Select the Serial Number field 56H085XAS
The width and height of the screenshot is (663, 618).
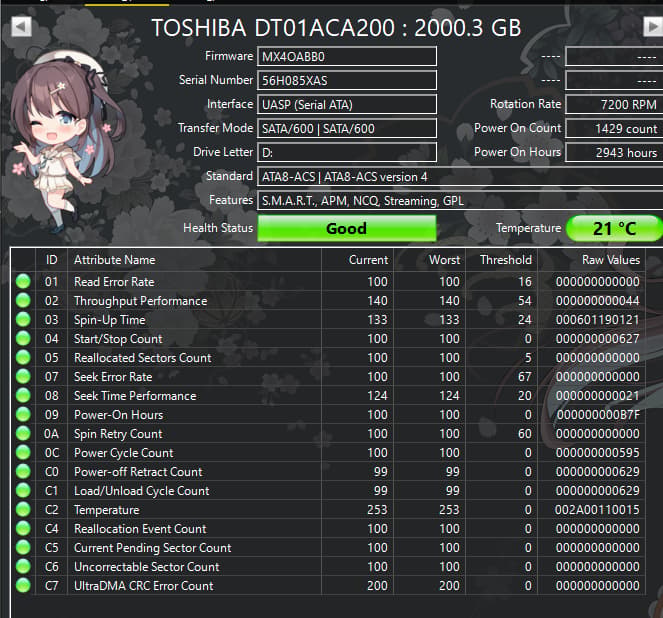(x=347, y=80)
